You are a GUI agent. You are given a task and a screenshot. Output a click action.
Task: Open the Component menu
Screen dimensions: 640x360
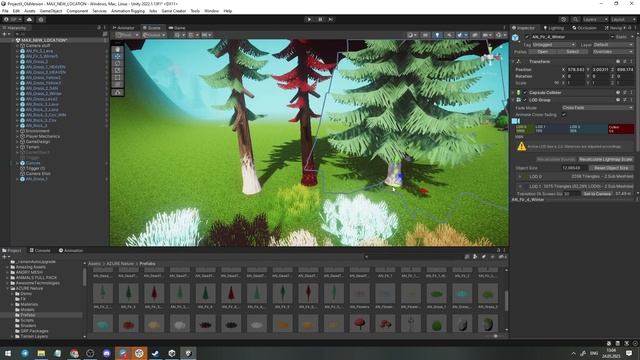77,11
